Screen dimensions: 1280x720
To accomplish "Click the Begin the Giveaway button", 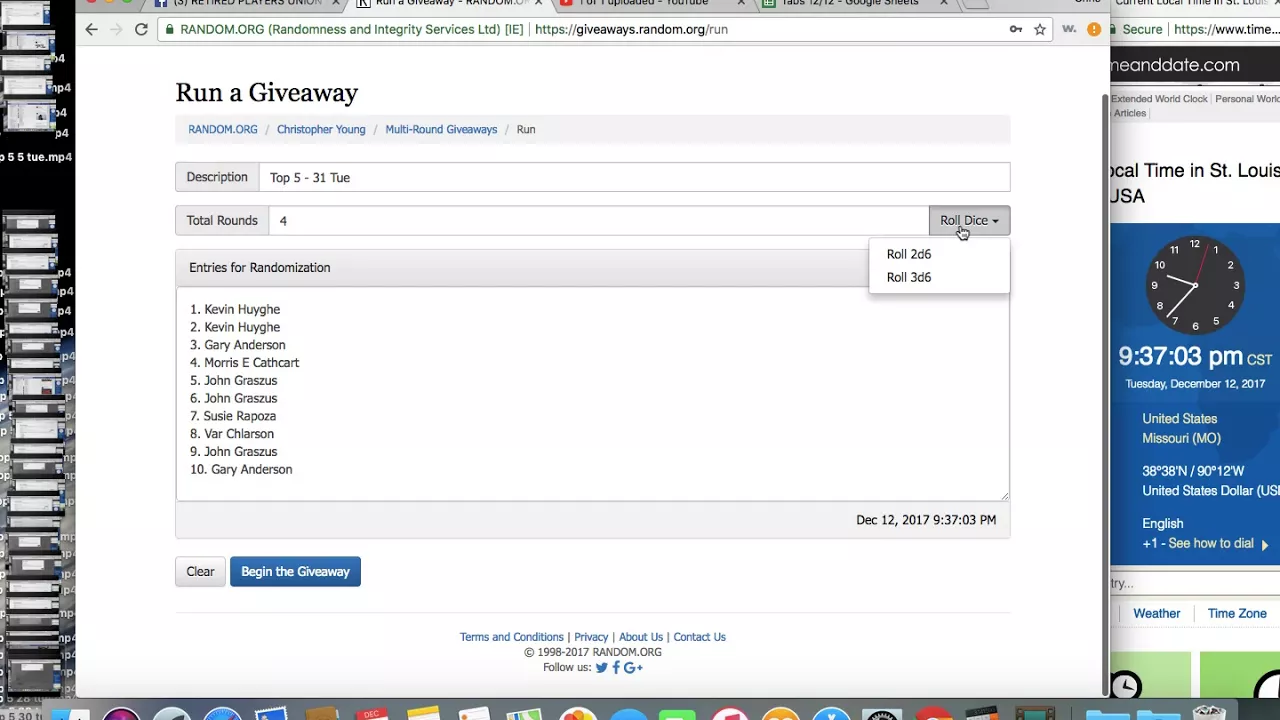I will (x=295, y=572).
